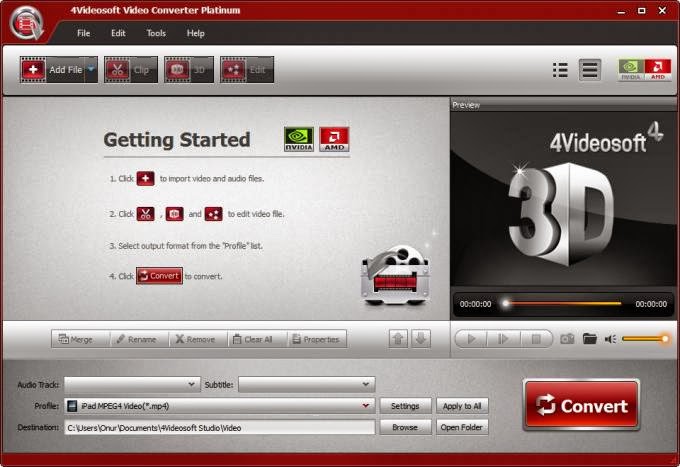This screenshot has height=467, width=680.
Task: Open the Profile dropdown list
Action: tap(220, 406)
